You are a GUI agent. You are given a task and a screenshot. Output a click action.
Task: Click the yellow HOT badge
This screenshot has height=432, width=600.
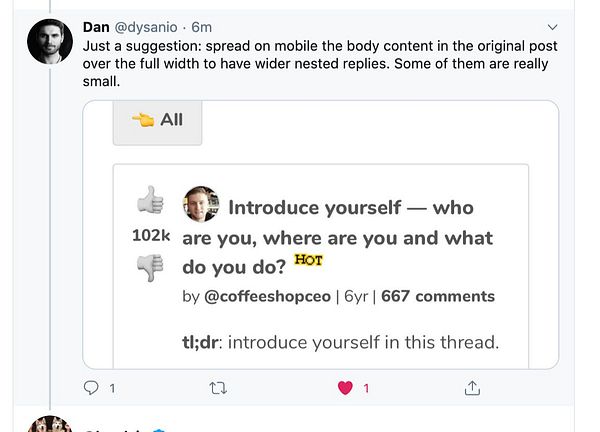point(308,262)
